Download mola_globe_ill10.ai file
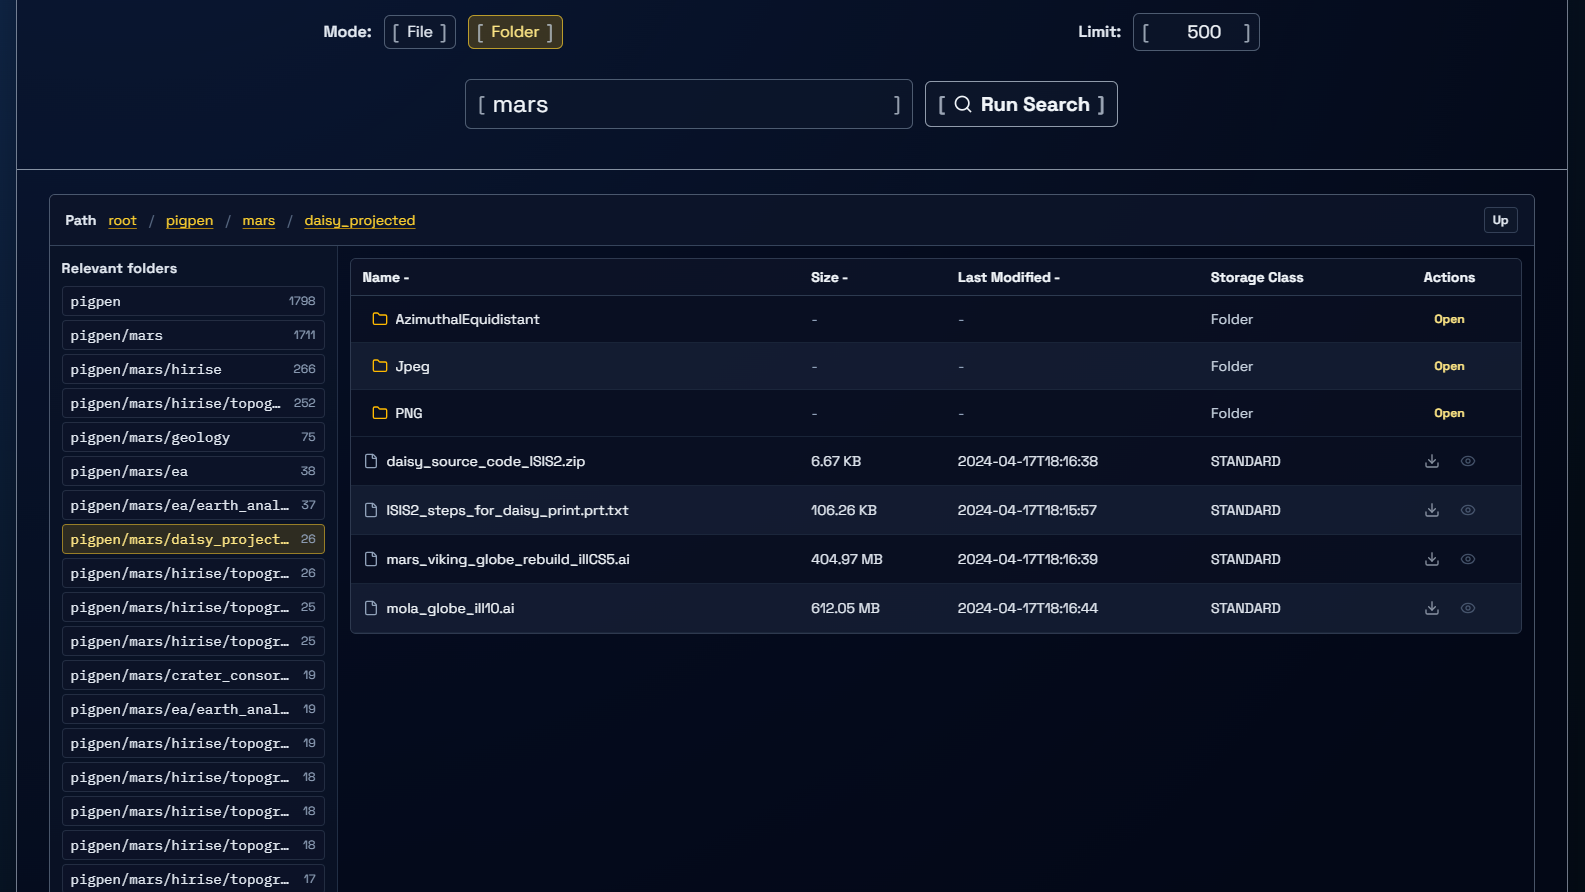 (1432, 608)
